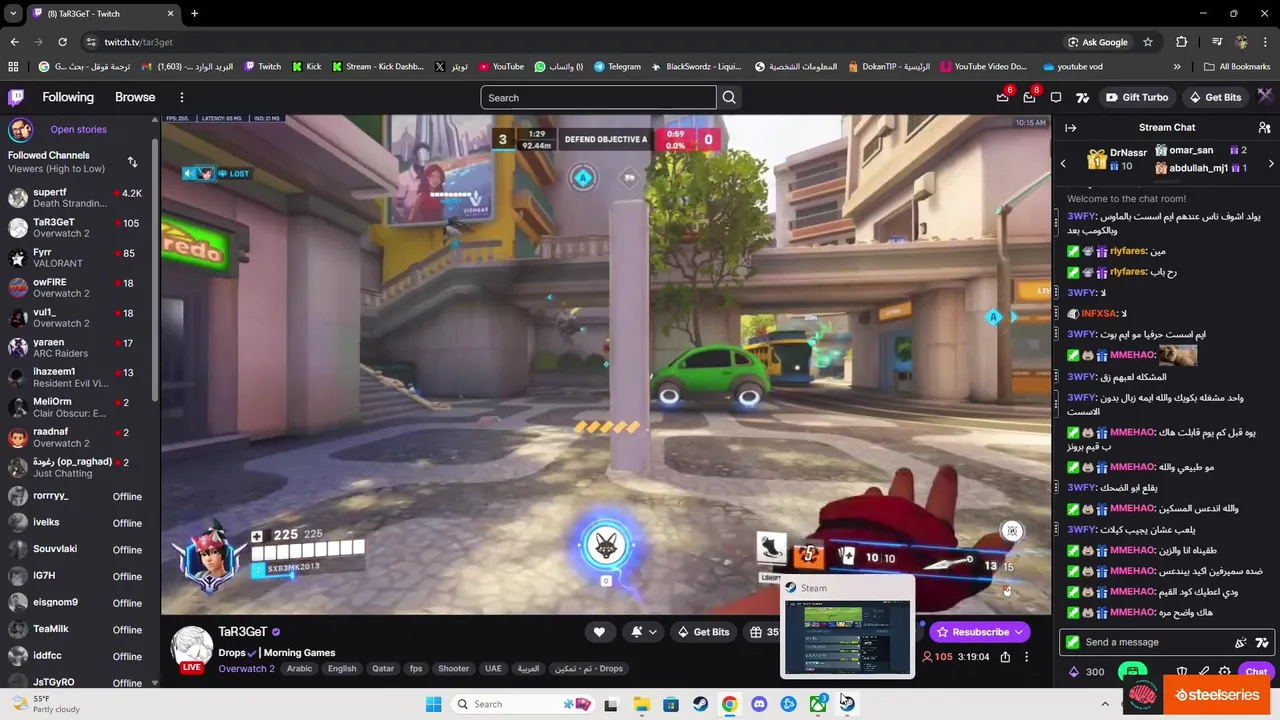Click the Steam window preview thumbnail
This screenshot has width=1280, height=720.
[x=848, y=637]
